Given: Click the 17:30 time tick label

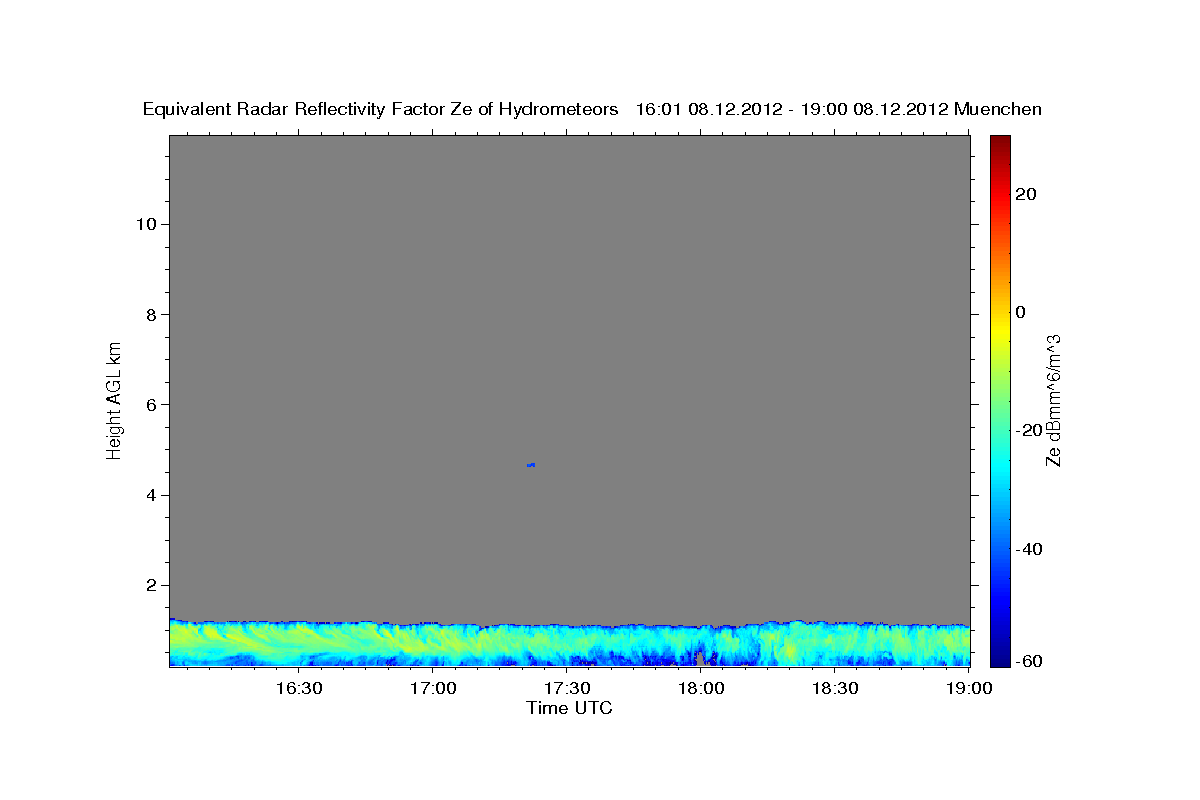Looking at the screenshot, I should pyautogui.click(x=568, y=688).
